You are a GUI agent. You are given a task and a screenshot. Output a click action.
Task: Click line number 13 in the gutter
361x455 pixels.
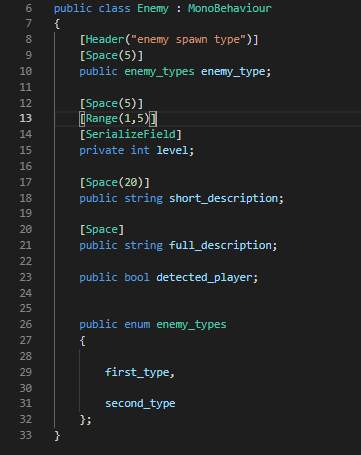click(x=26, y=118)
